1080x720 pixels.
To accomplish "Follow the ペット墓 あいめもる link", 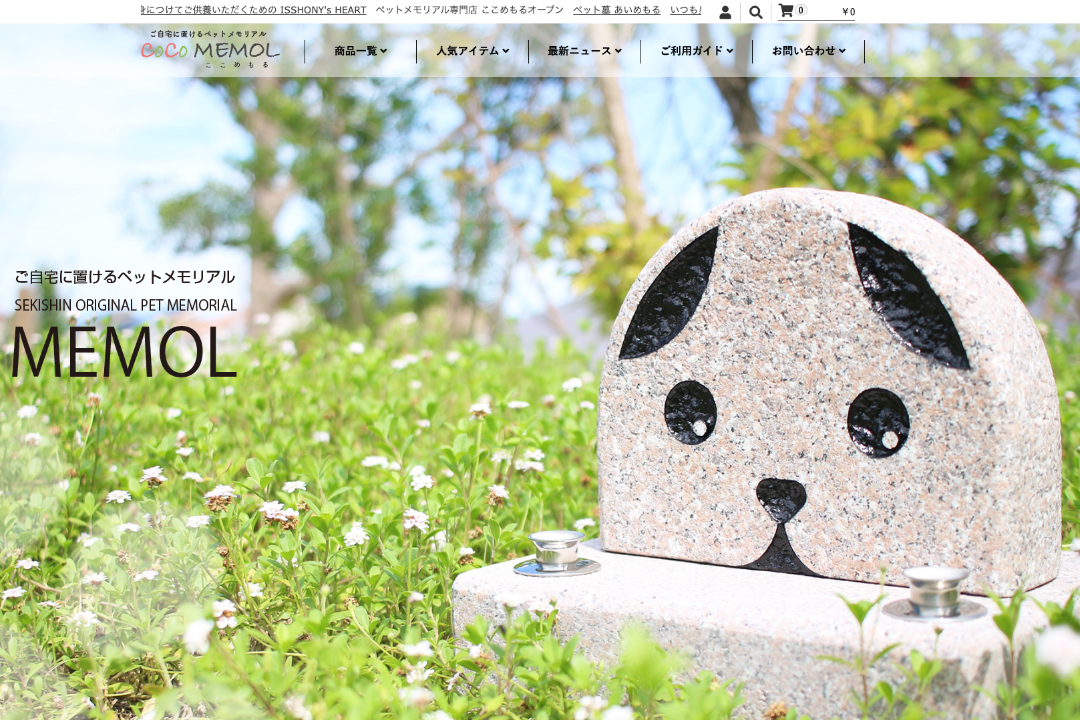I will [x=616, y=10].
